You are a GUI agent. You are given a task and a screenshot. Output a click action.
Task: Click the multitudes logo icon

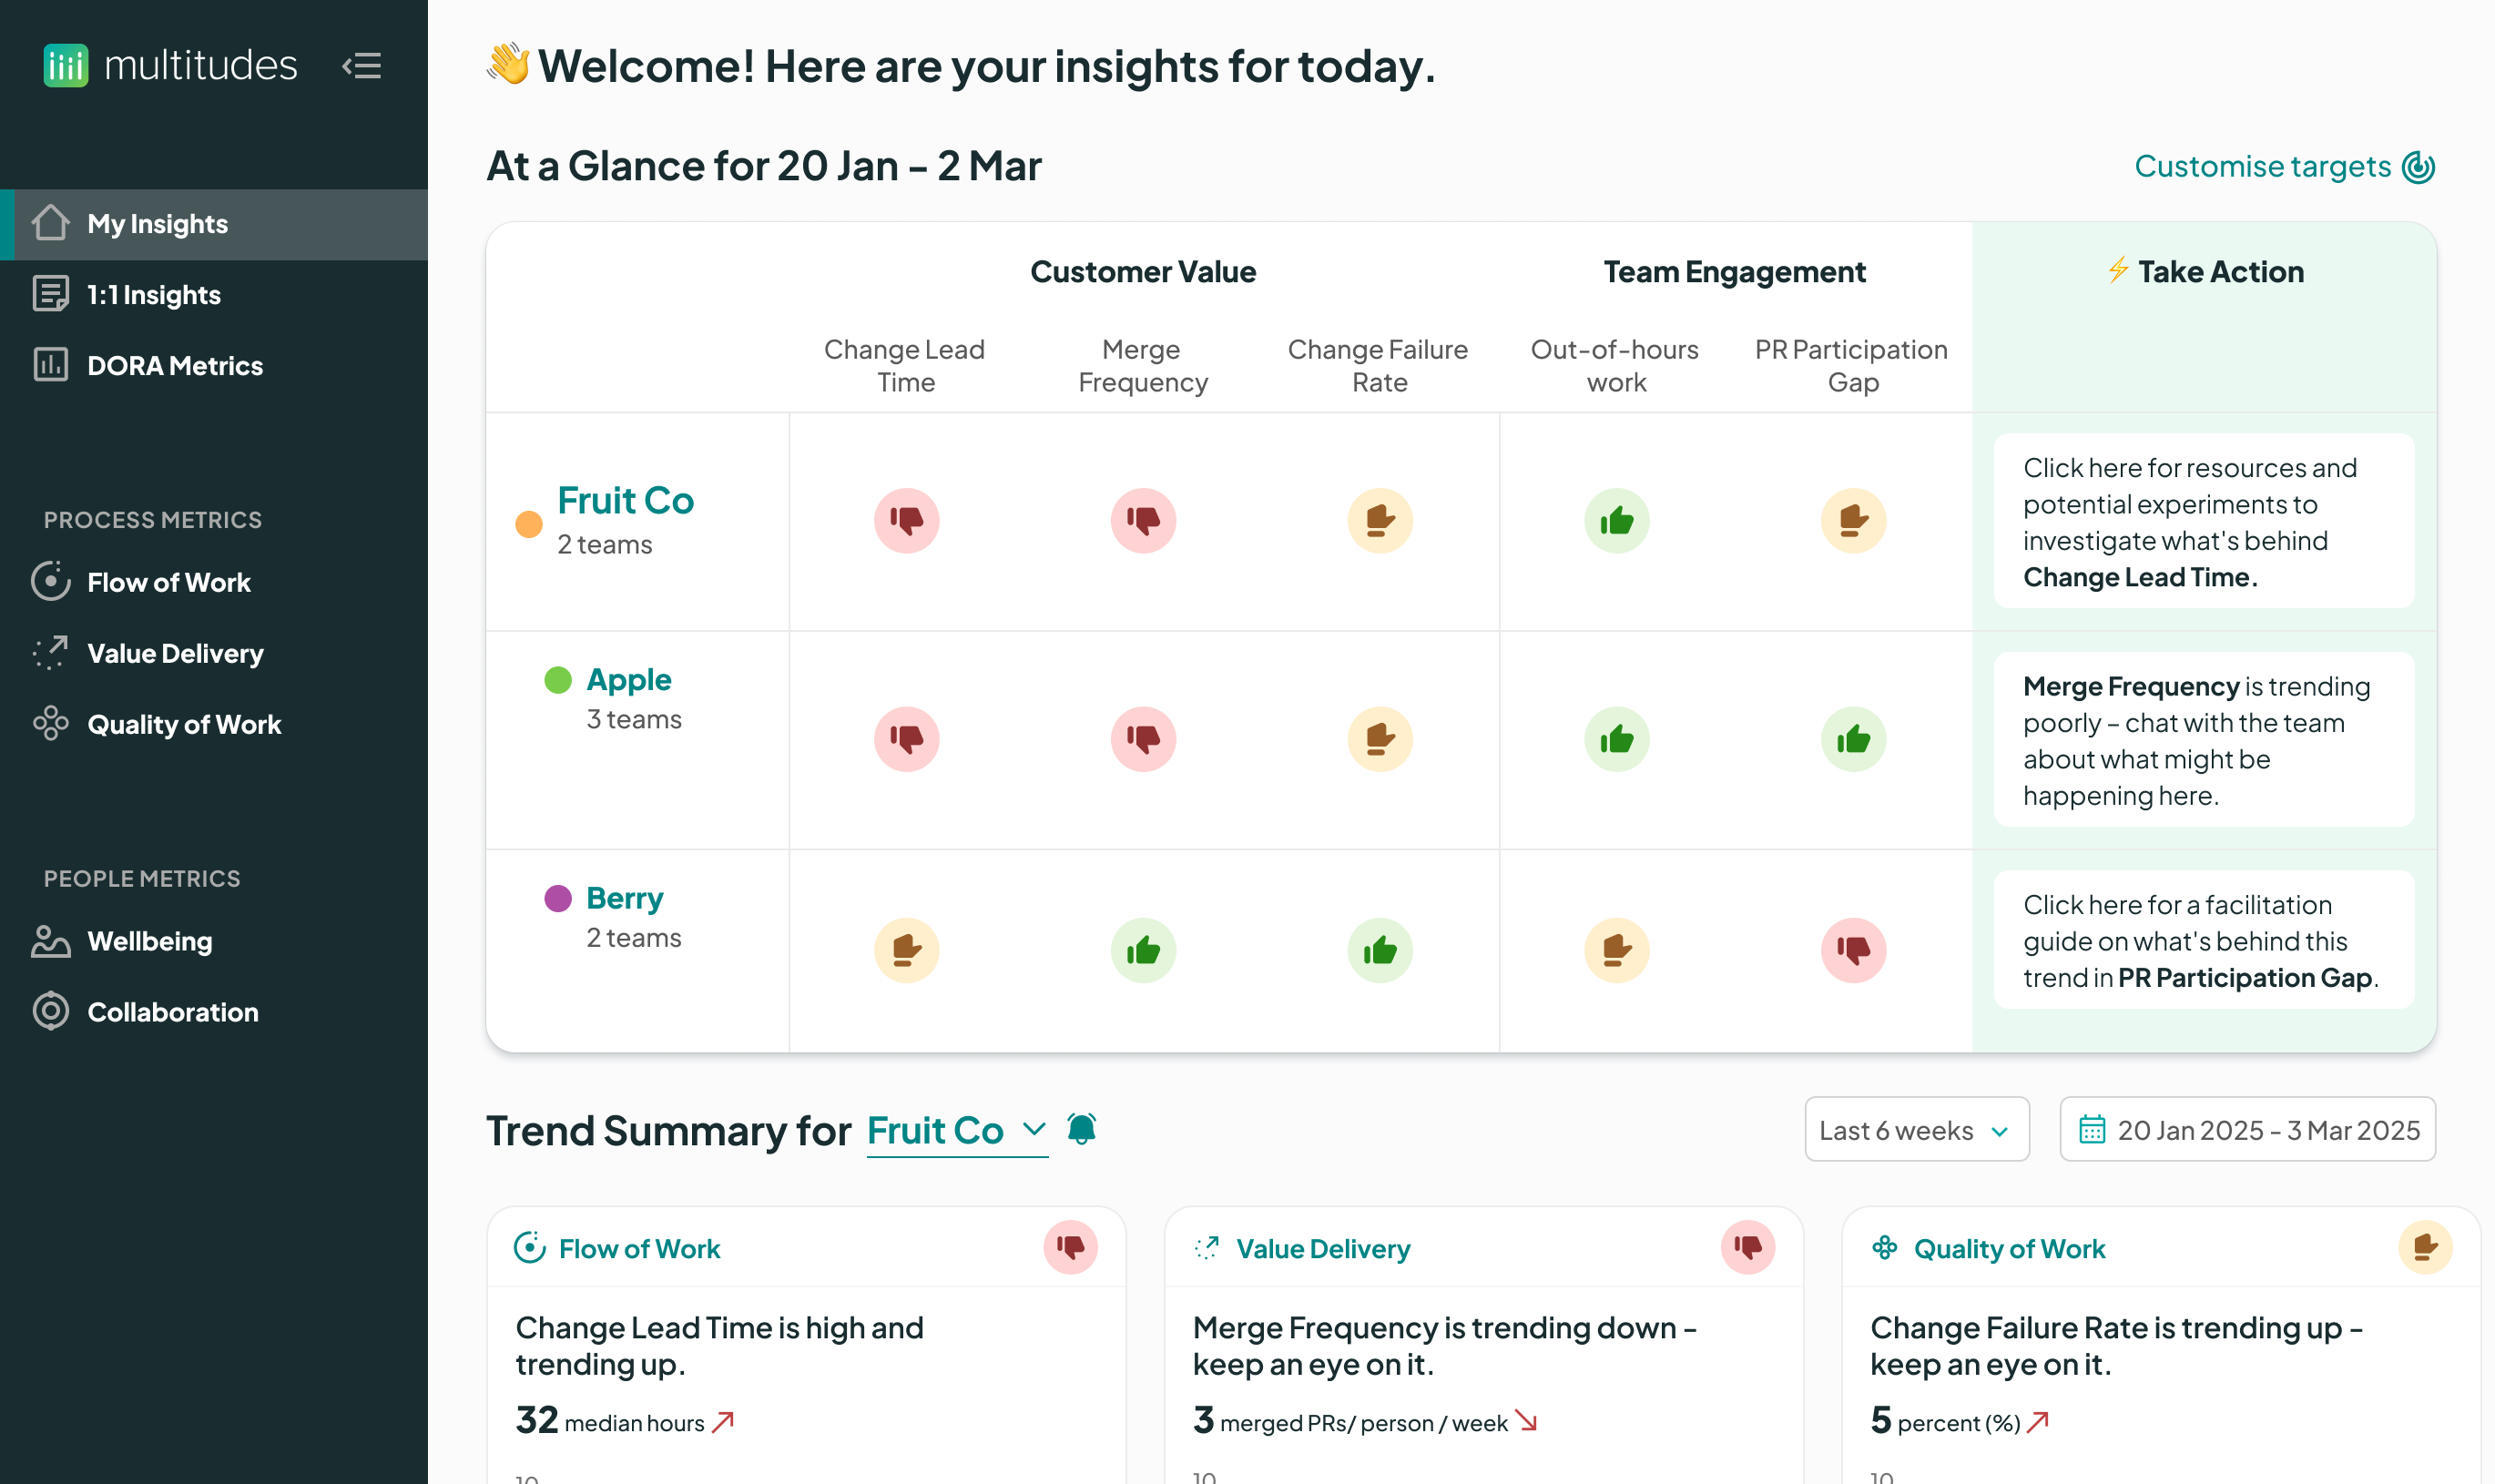coord(66,66)
